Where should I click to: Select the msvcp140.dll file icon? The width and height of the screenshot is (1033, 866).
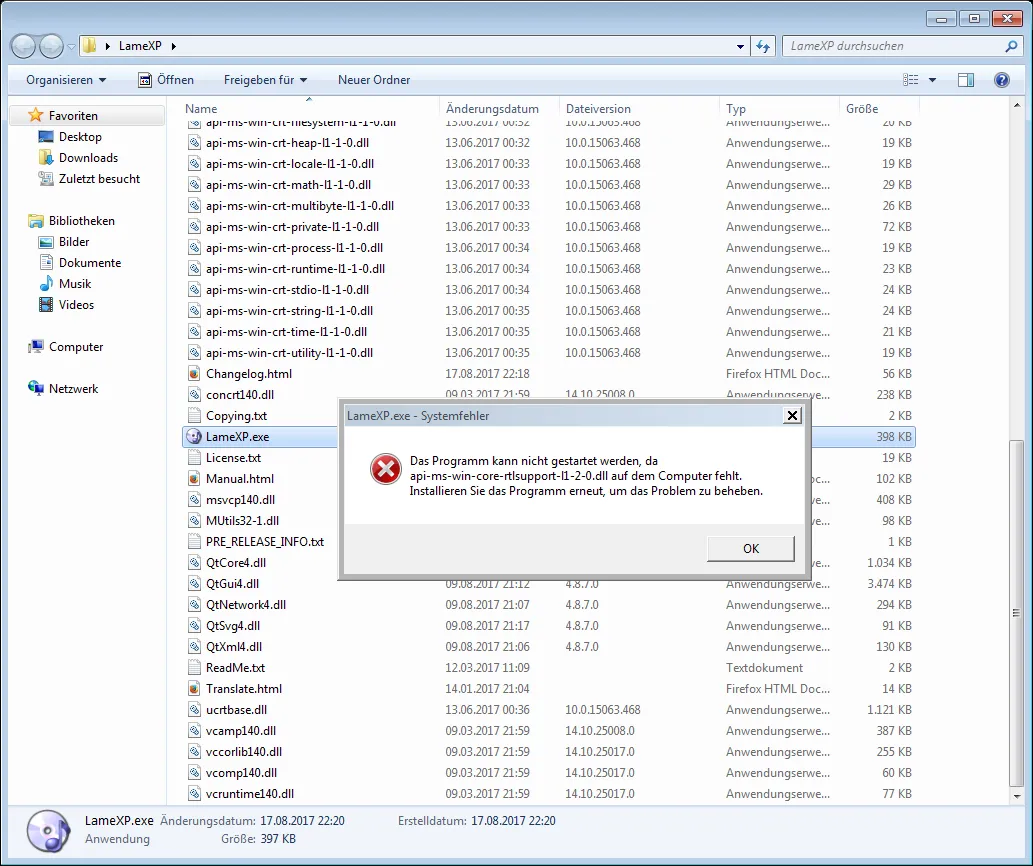(x=194, y=499)
